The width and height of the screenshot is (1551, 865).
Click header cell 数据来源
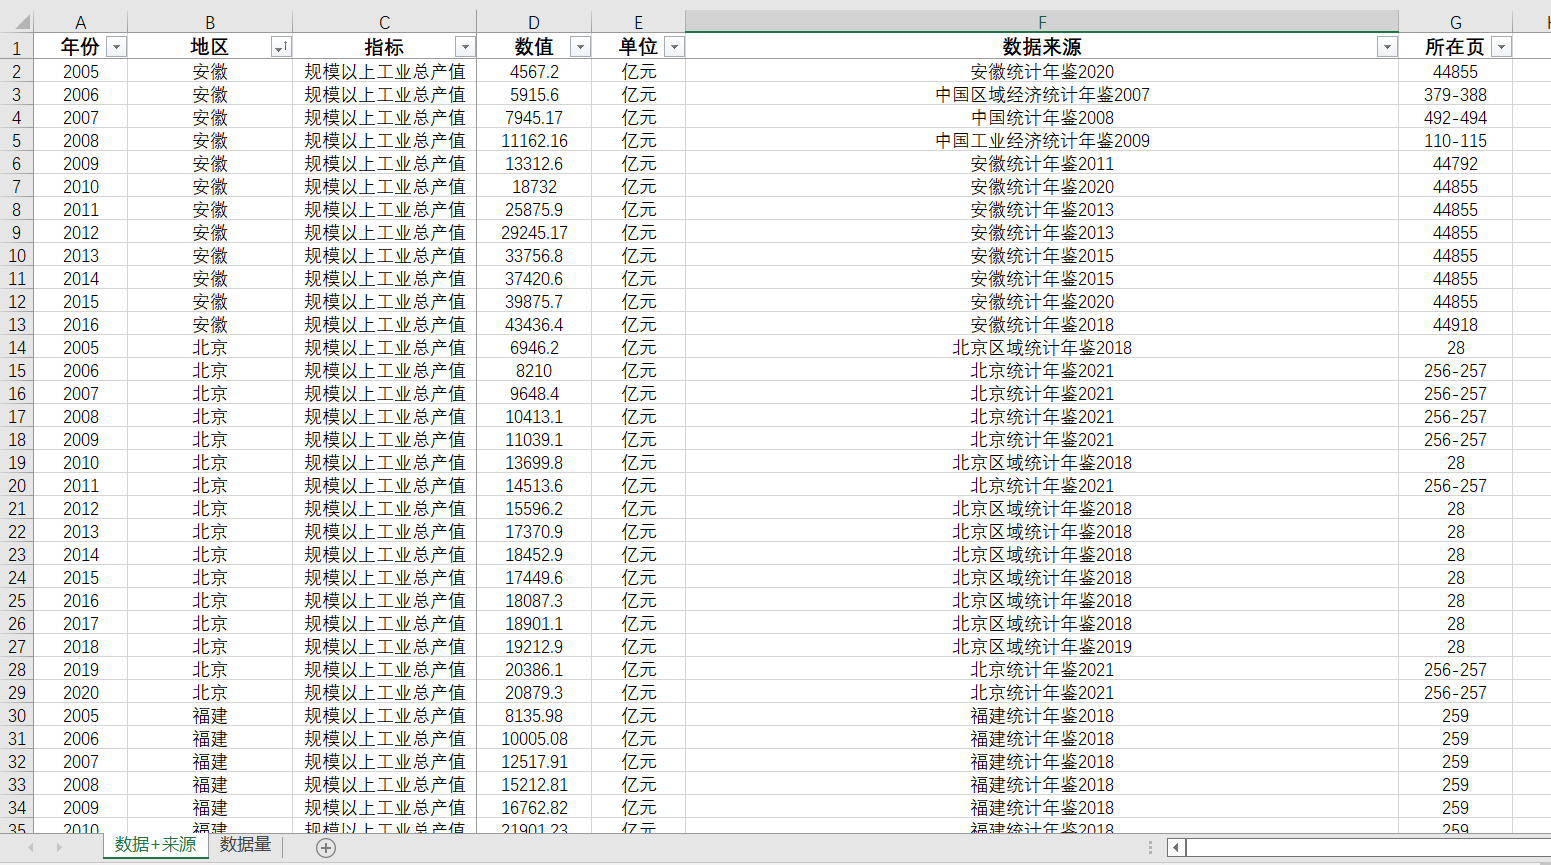tap(1042, 47)
